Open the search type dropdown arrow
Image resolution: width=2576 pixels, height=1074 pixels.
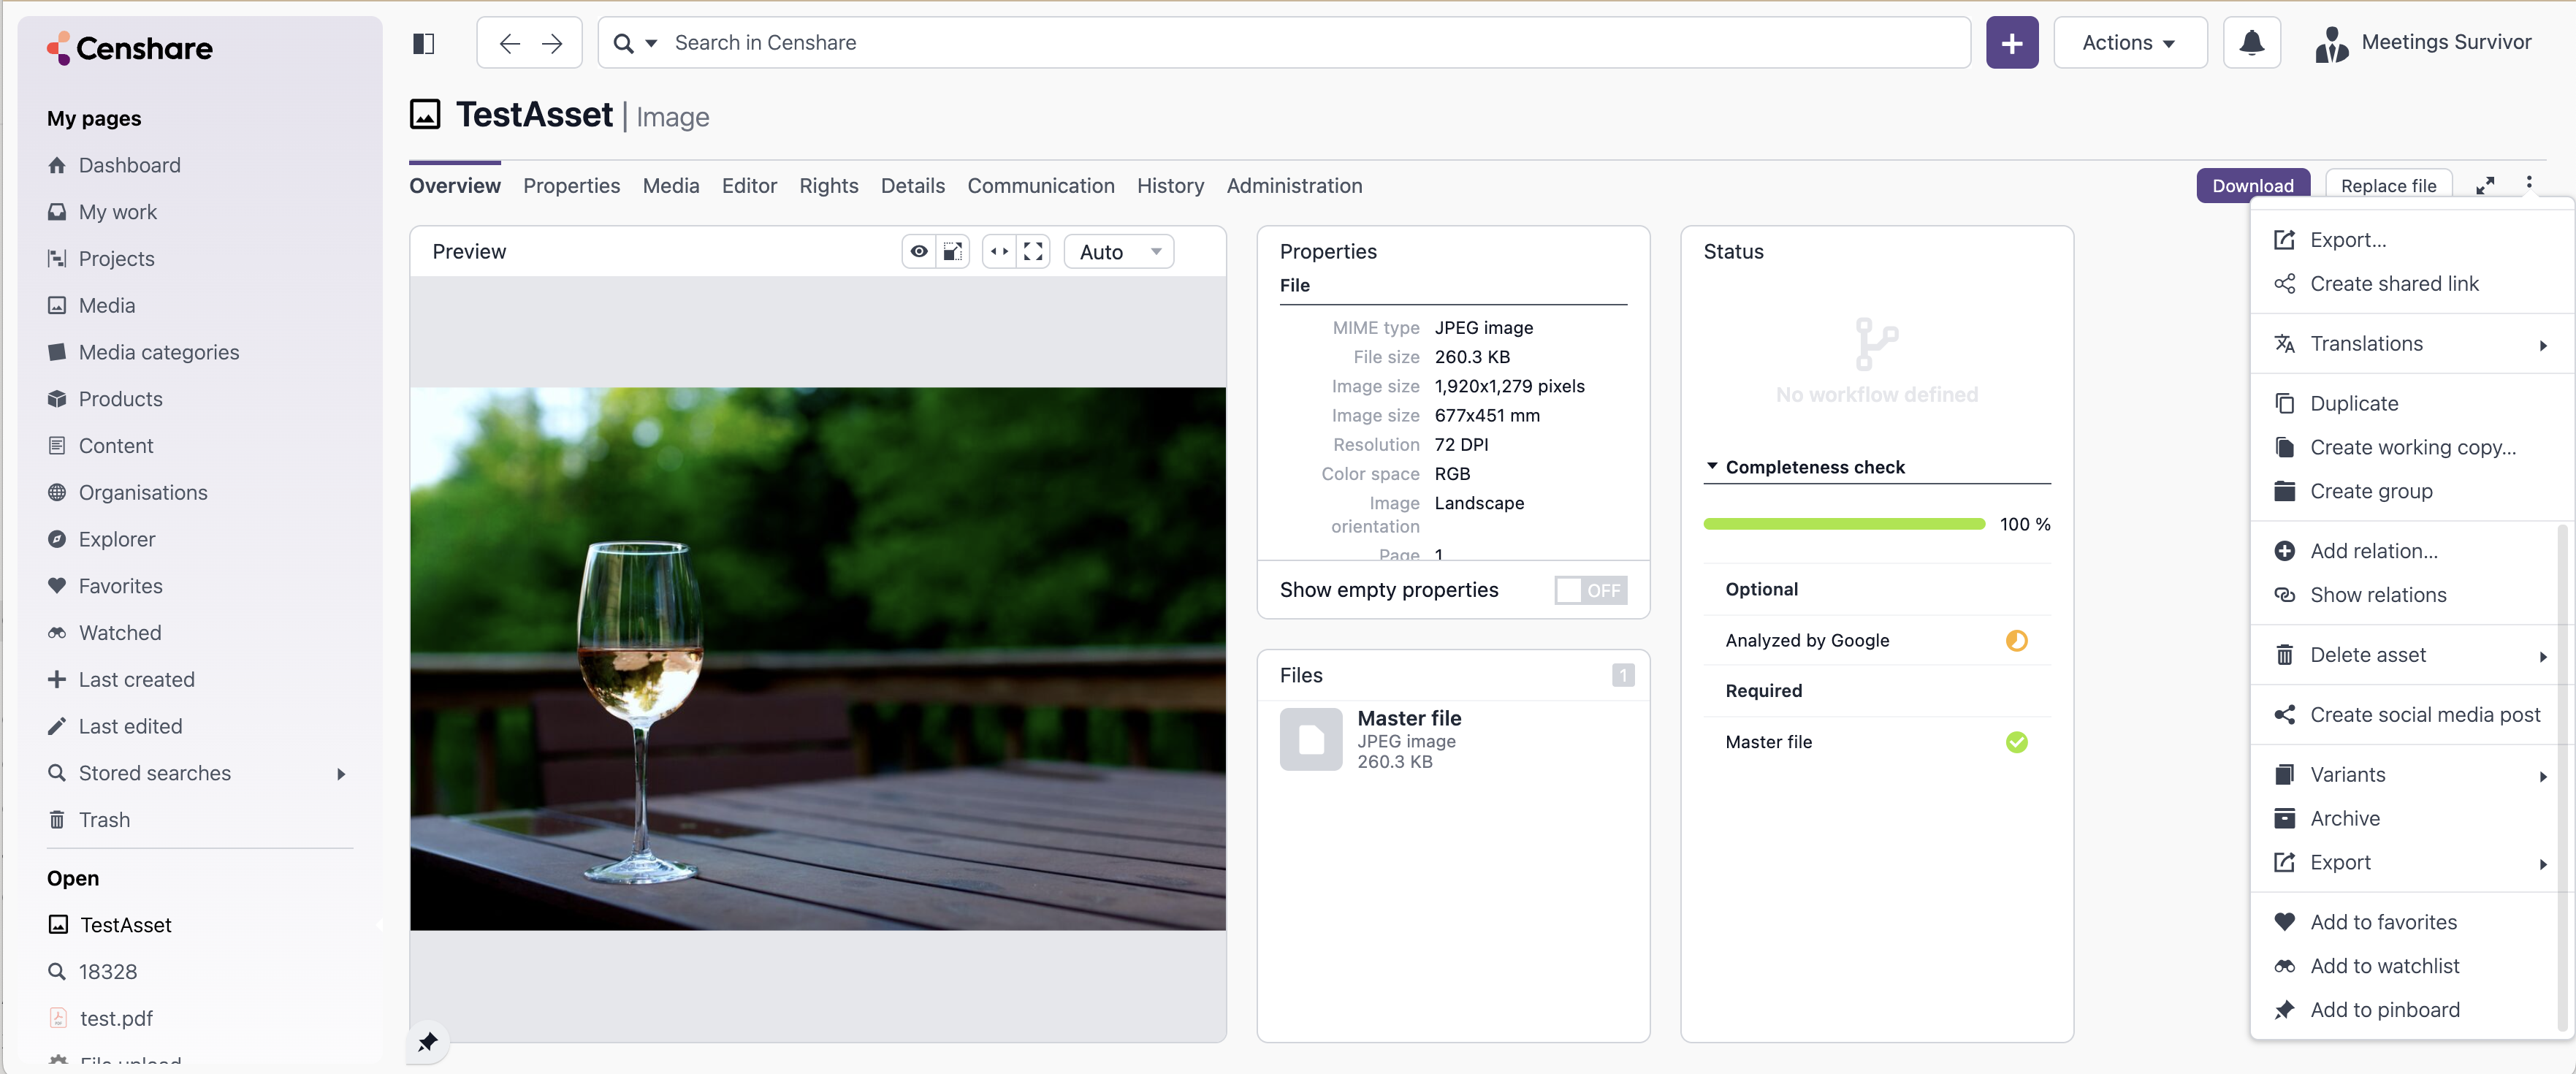(651, 43)
